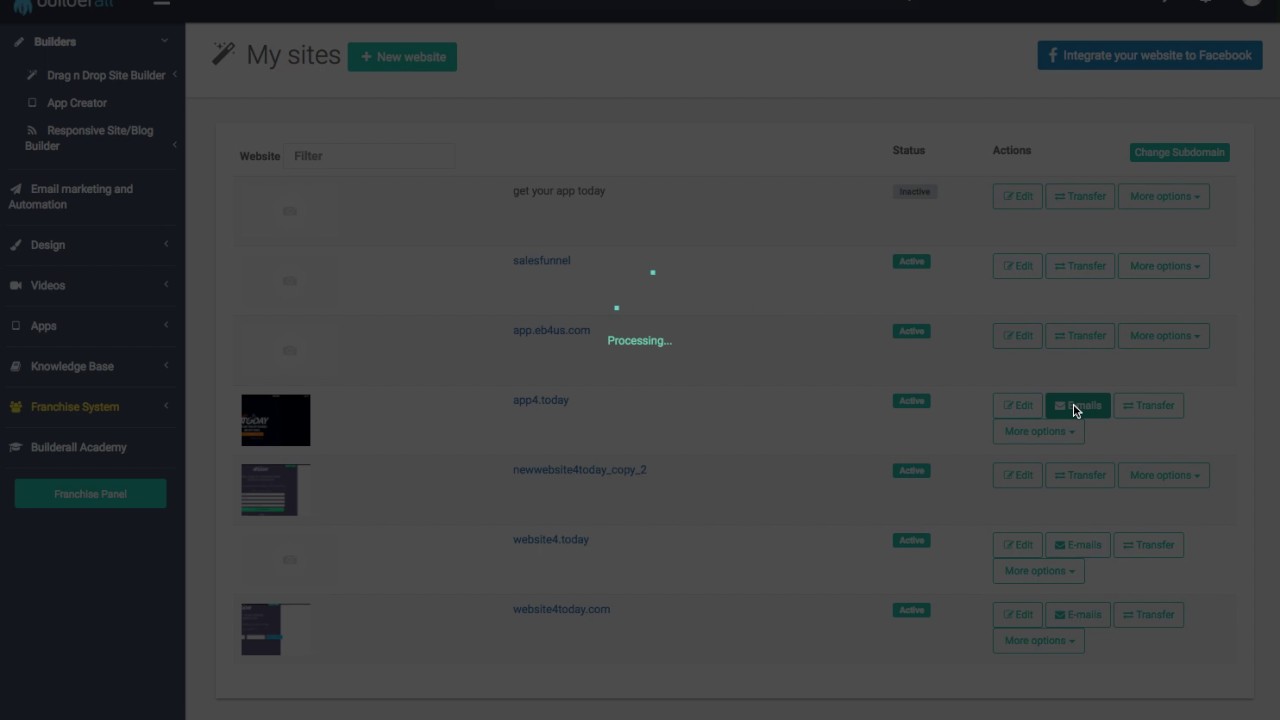Open More options for app.eb4us.com
Viewport: 1280px width, 720px height.
[x=1164, y=336]
